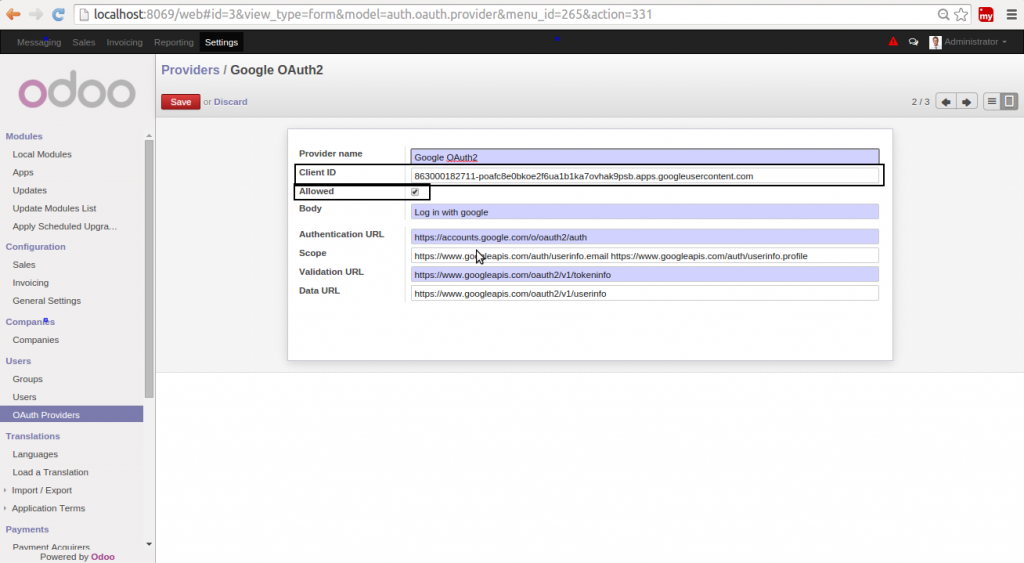Bookmark the page with the star icon
This screenshot has width=1024, height=563.
[x=961, y=14]
